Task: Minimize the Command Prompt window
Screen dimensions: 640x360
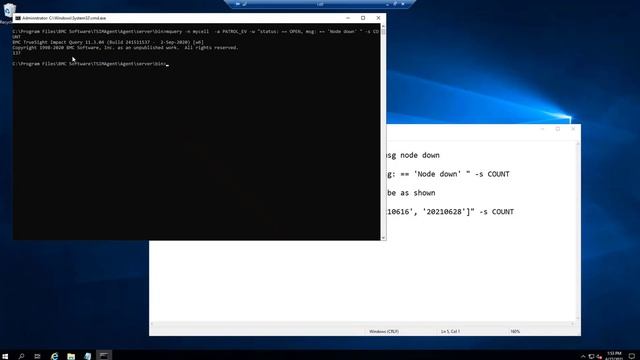Action: (348, 18)
